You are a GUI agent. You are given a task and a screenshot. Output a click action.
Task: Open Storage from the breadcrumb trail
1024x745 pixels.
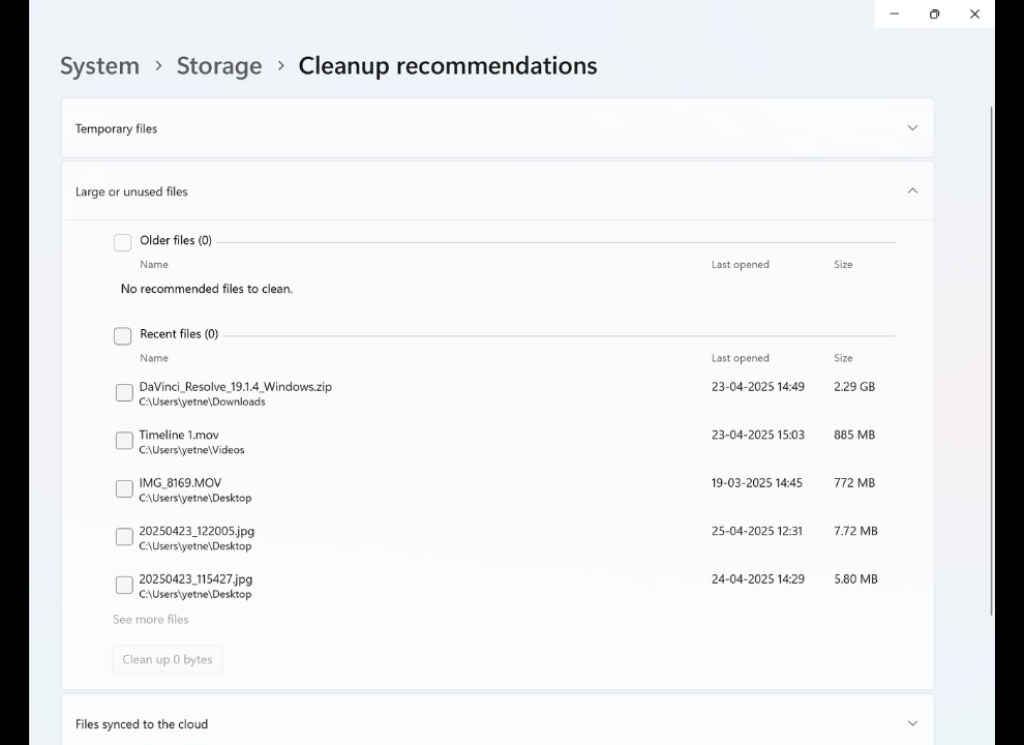click(x=218, y=66)
